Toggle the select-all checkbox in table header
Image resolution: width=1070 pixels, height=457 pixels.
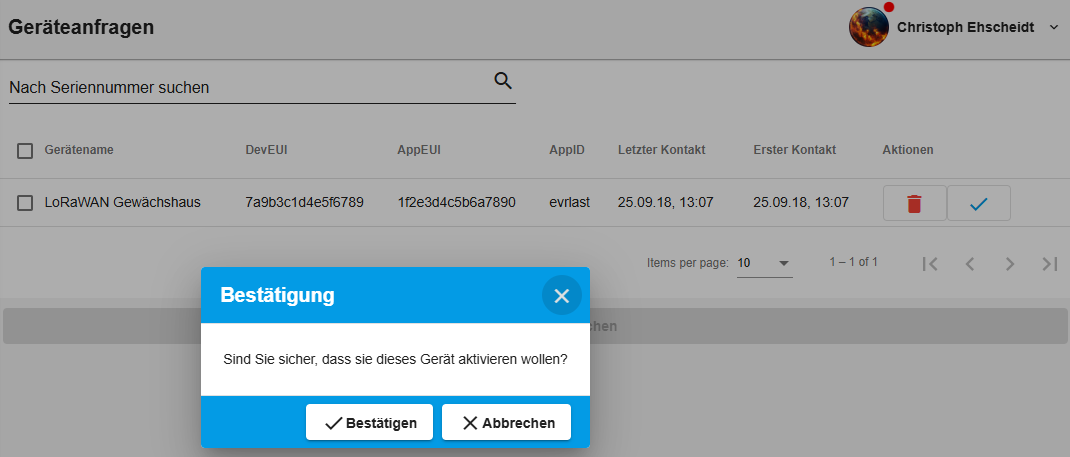[25, 151]
